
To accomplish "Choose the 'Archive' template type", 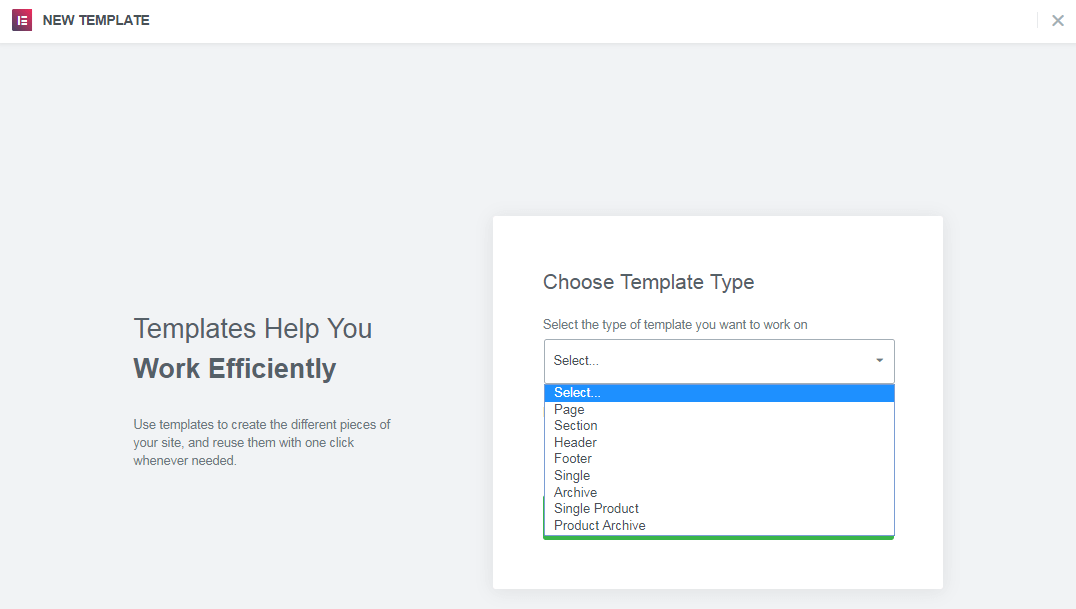I will [575, 492].
